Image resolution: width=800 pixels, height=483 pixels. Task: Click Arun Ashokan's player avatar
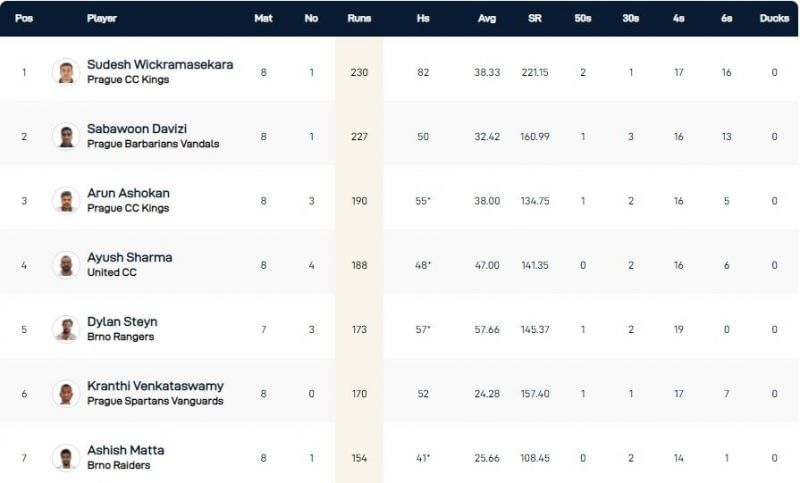pos(66,200)
